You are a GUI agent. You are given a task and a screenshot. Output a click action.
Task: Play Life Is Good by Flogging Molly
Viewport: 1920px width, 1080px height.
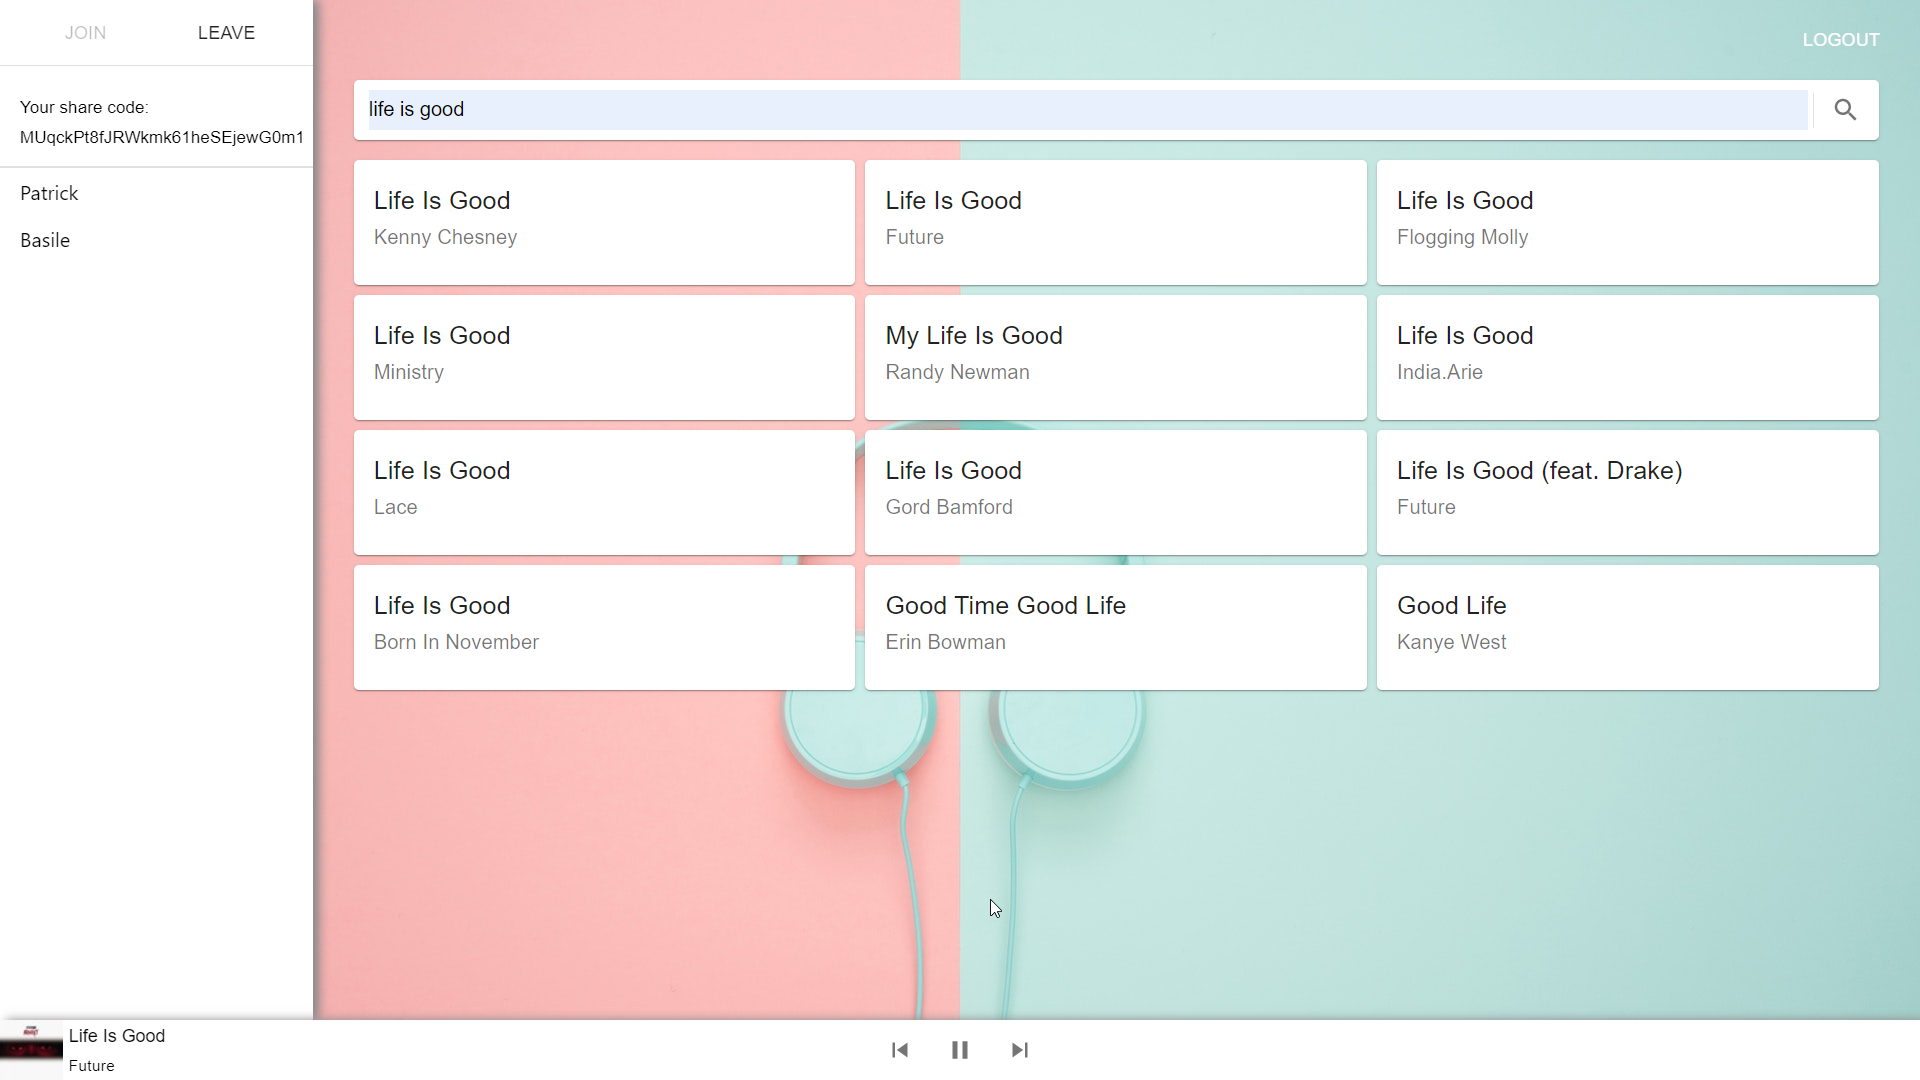1627,222
